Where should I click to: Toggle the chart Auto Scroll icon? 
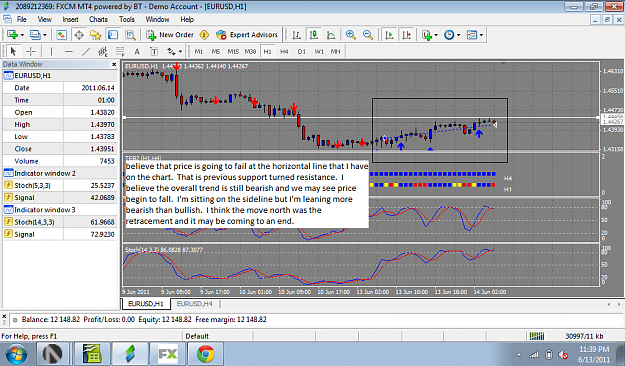tap(389, 35)
